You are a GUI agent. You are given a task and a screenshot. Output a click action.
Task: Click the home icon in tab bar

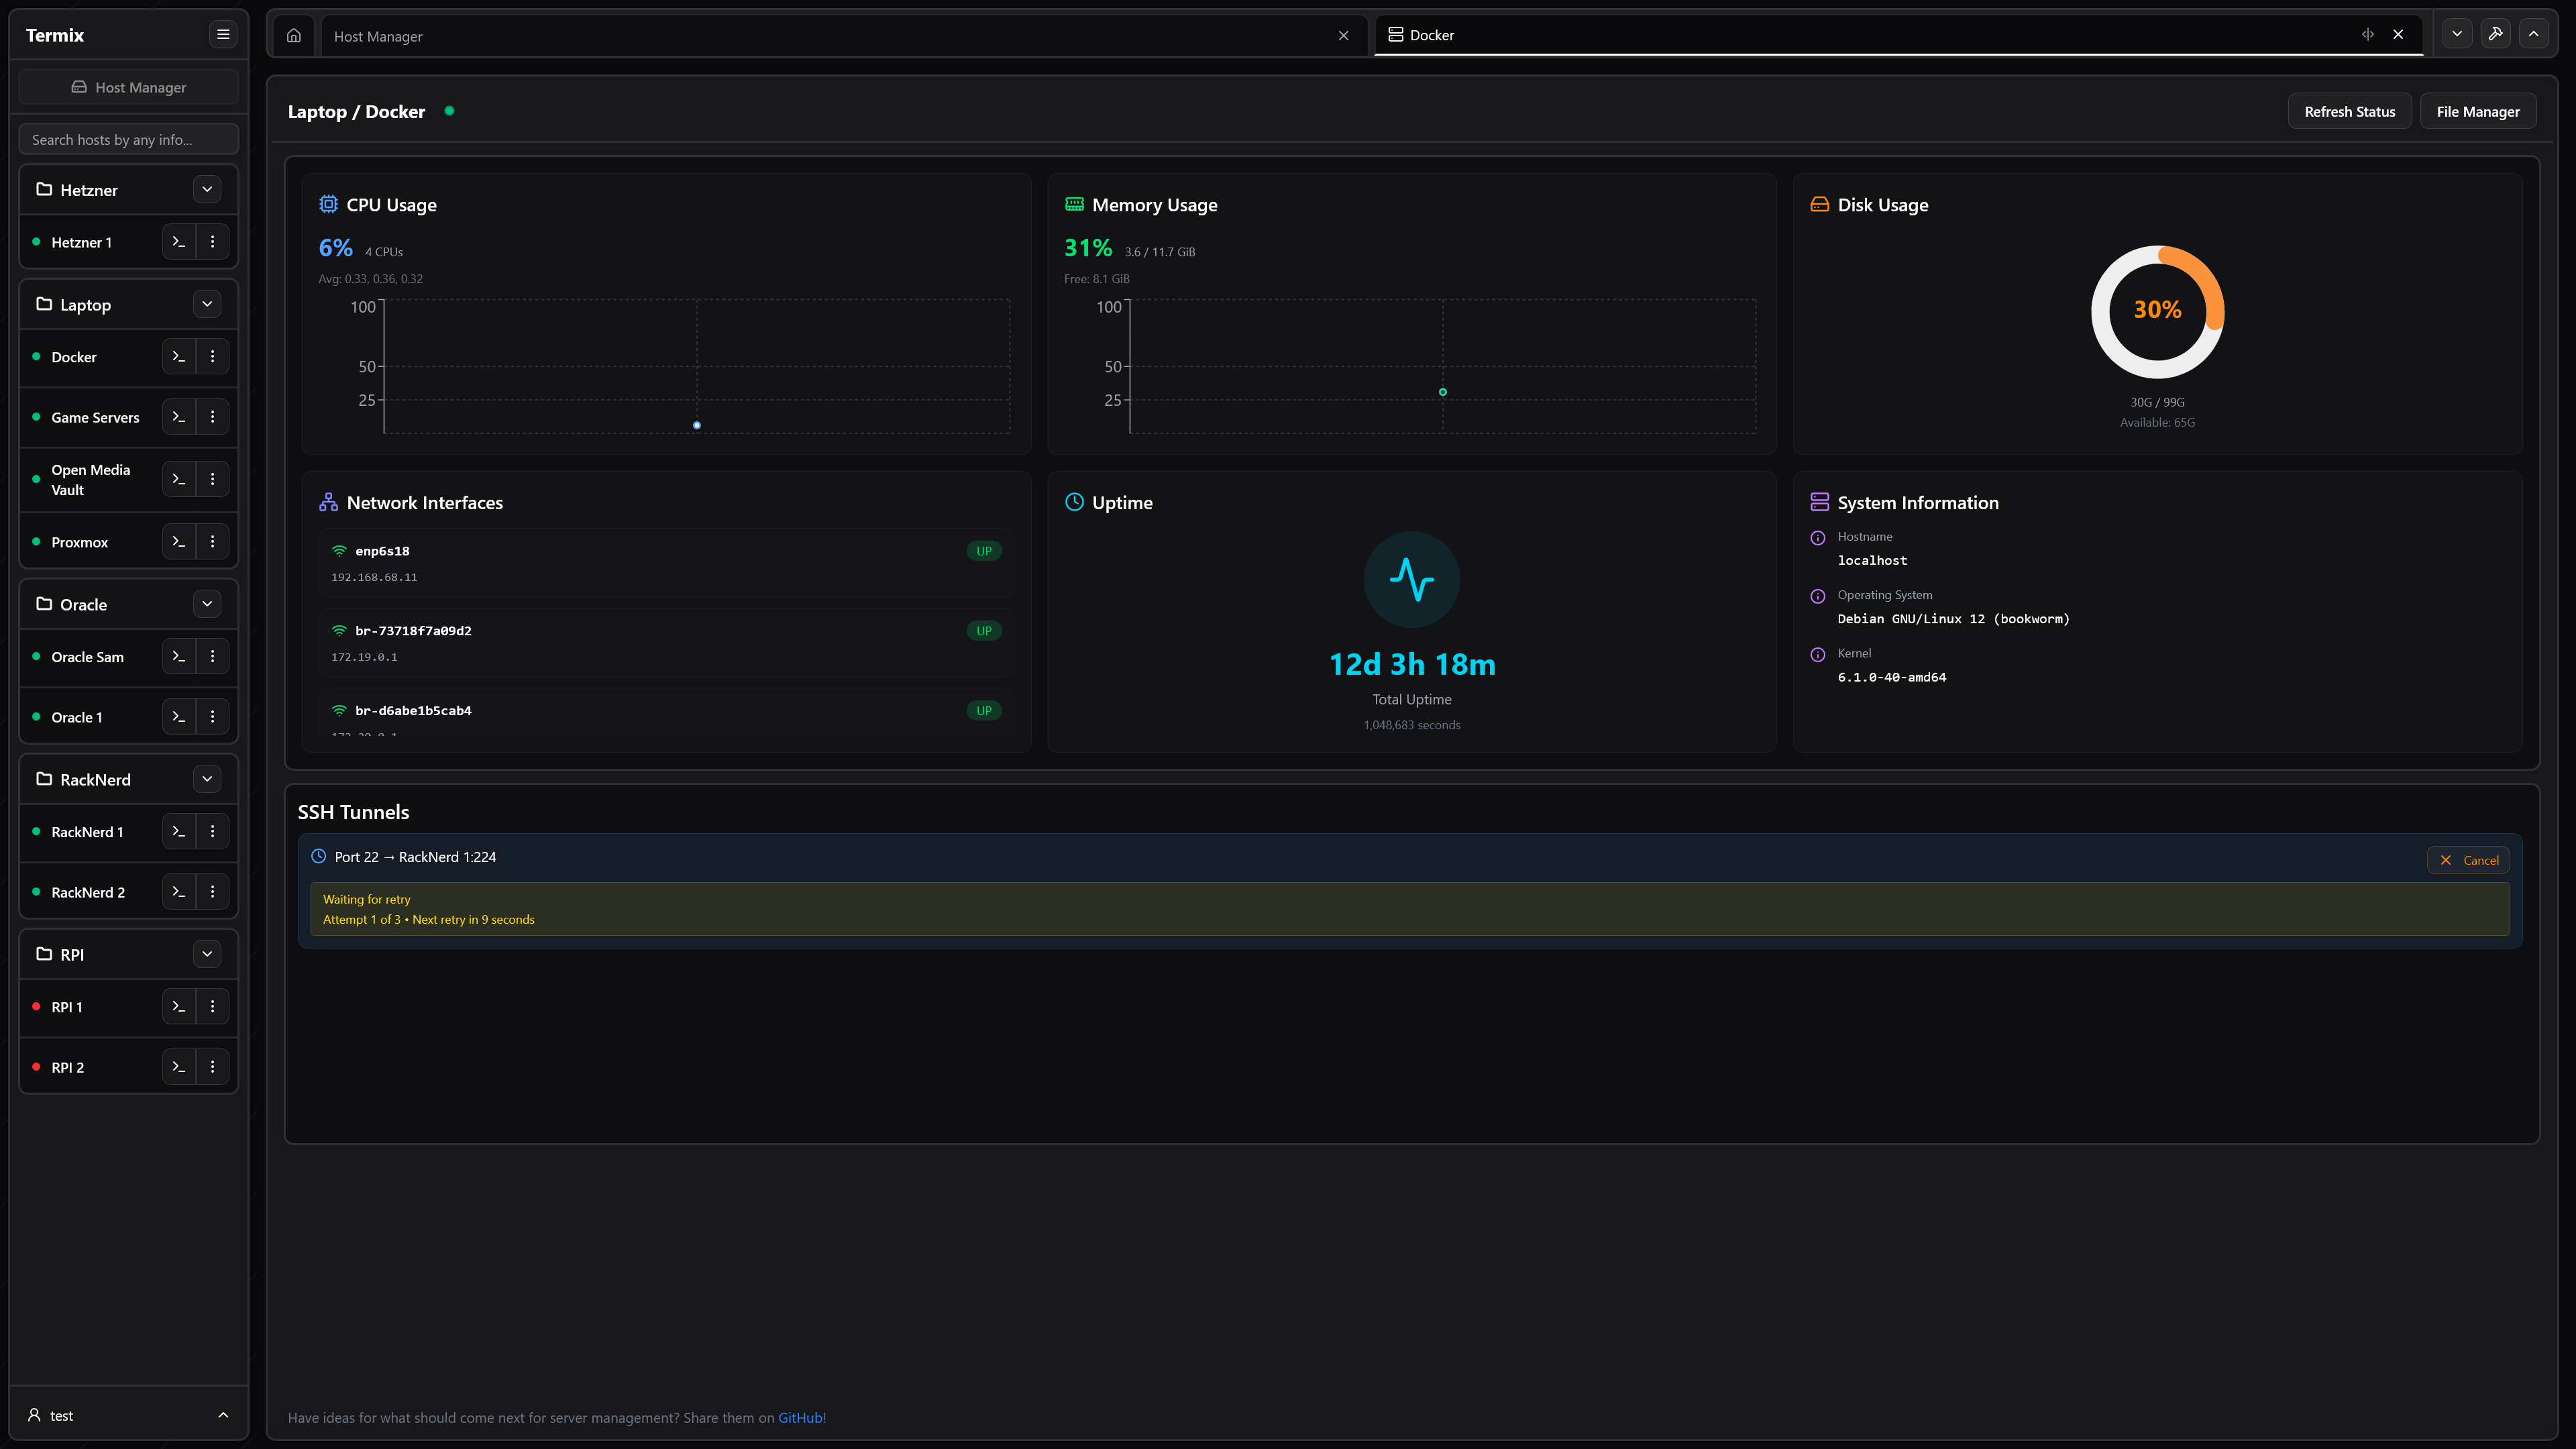pyautogui.click(x=293, y=35)
